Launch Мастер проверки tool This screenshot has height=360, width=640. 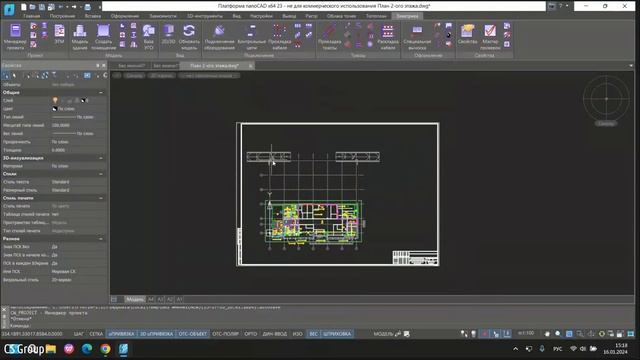(x=490, y=37)
